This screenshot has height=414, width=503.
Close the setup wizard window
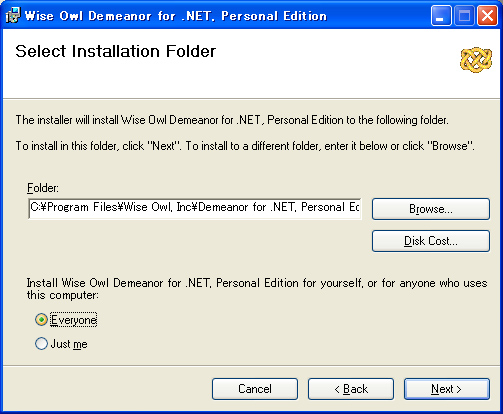tap(487, 16)
